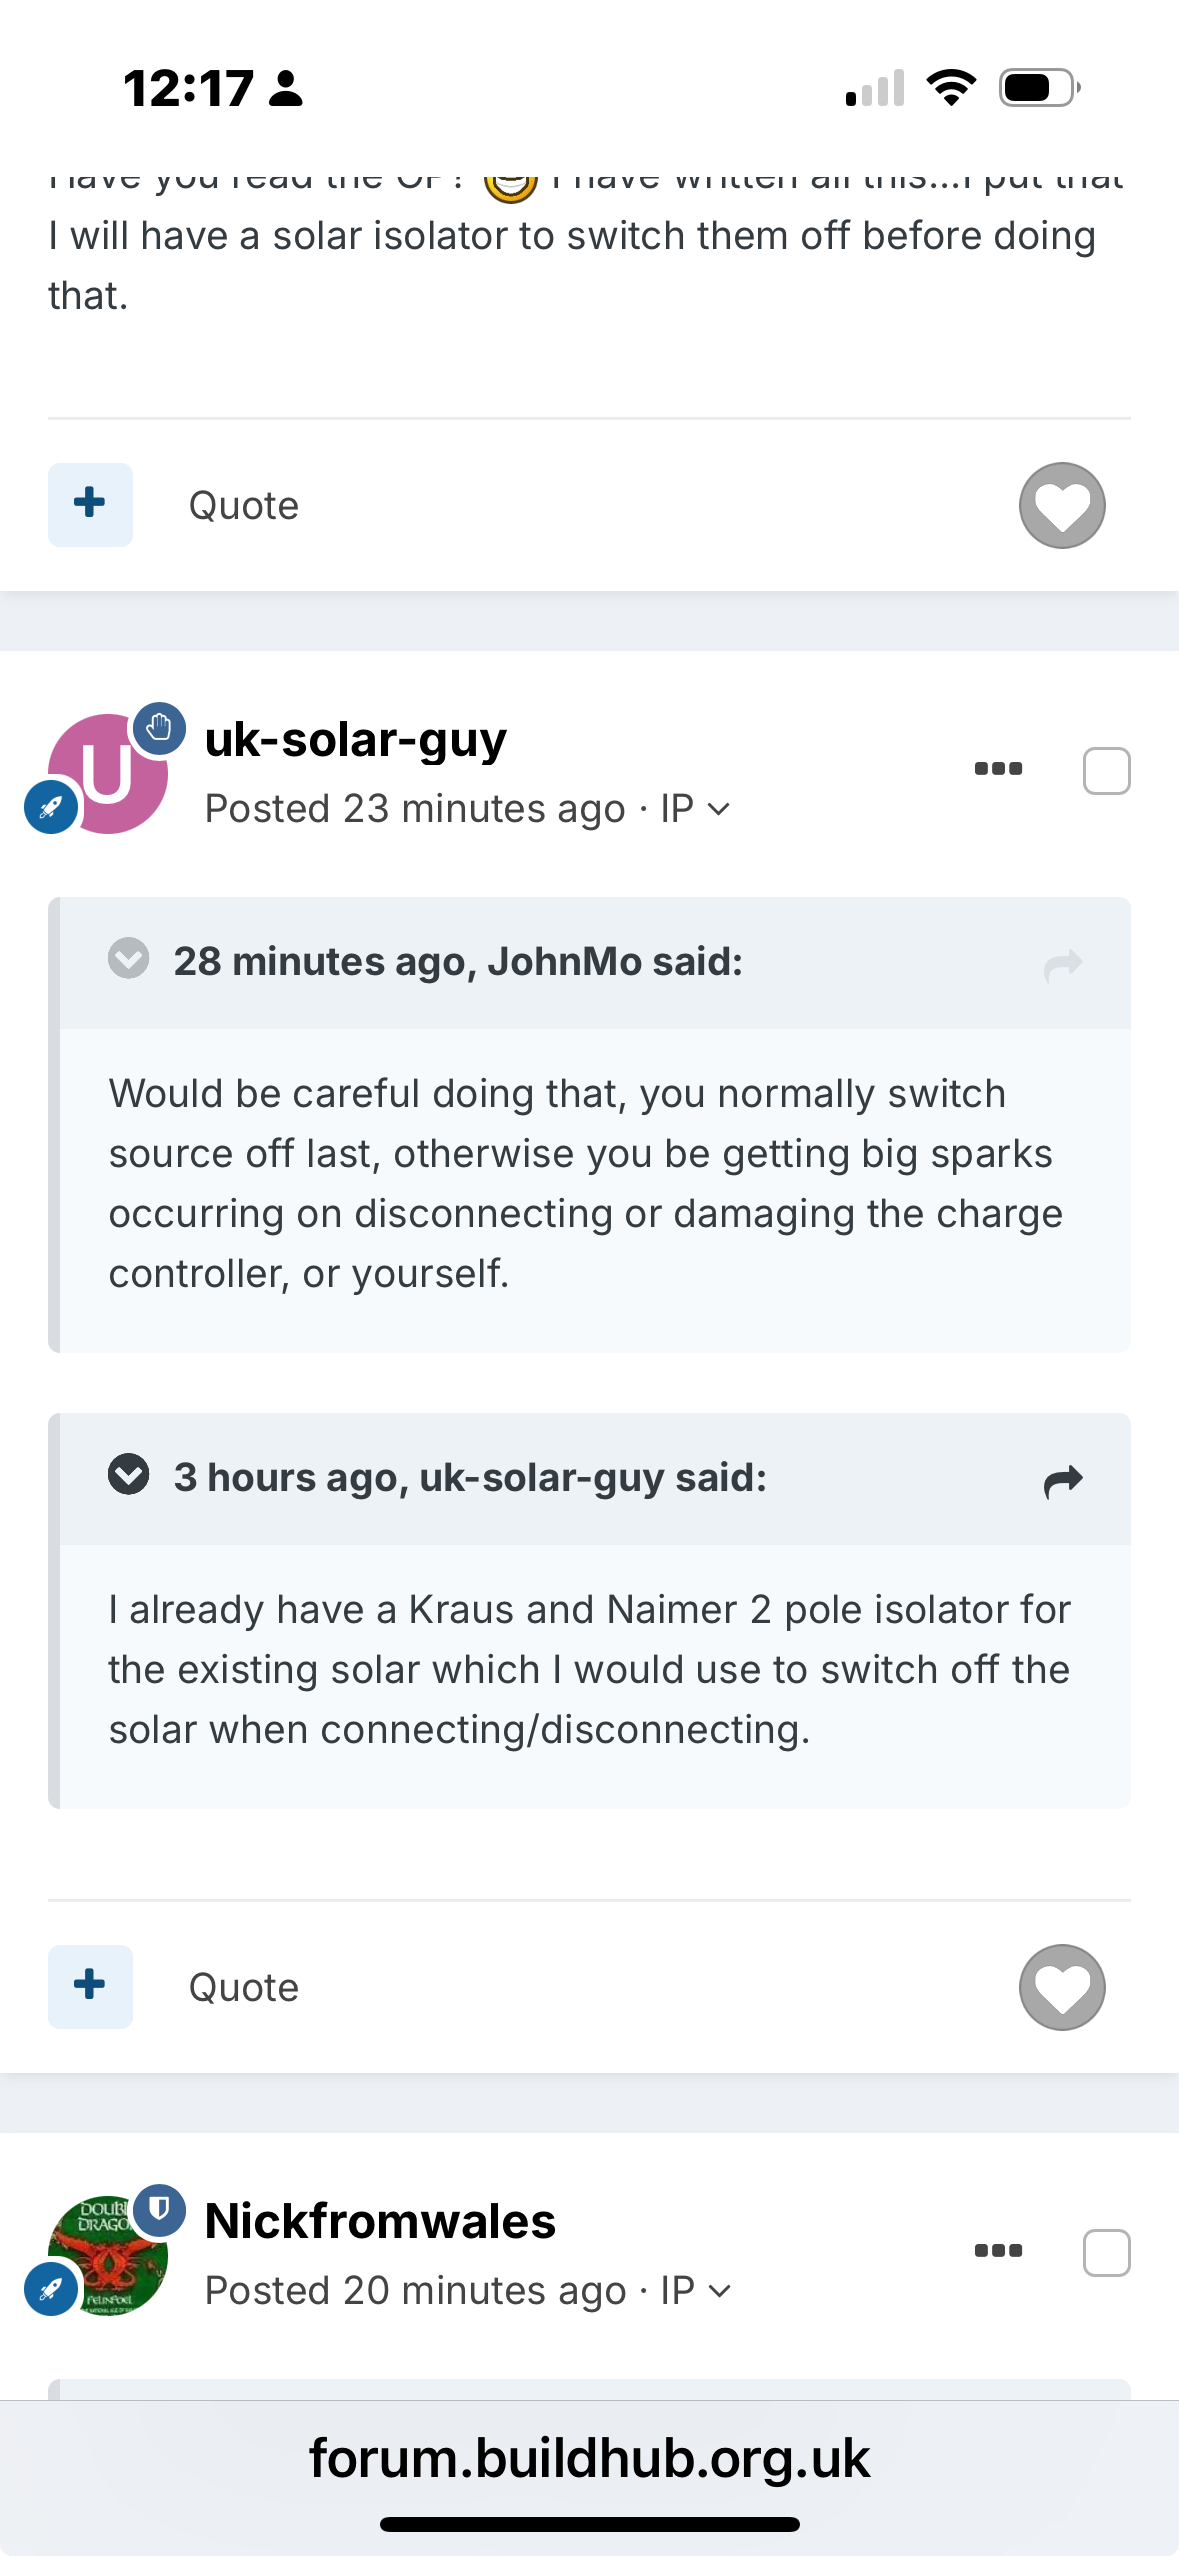Tap the heart reaction on the top post
The image size is (1179, 2556).
(x=1062, y=505)
